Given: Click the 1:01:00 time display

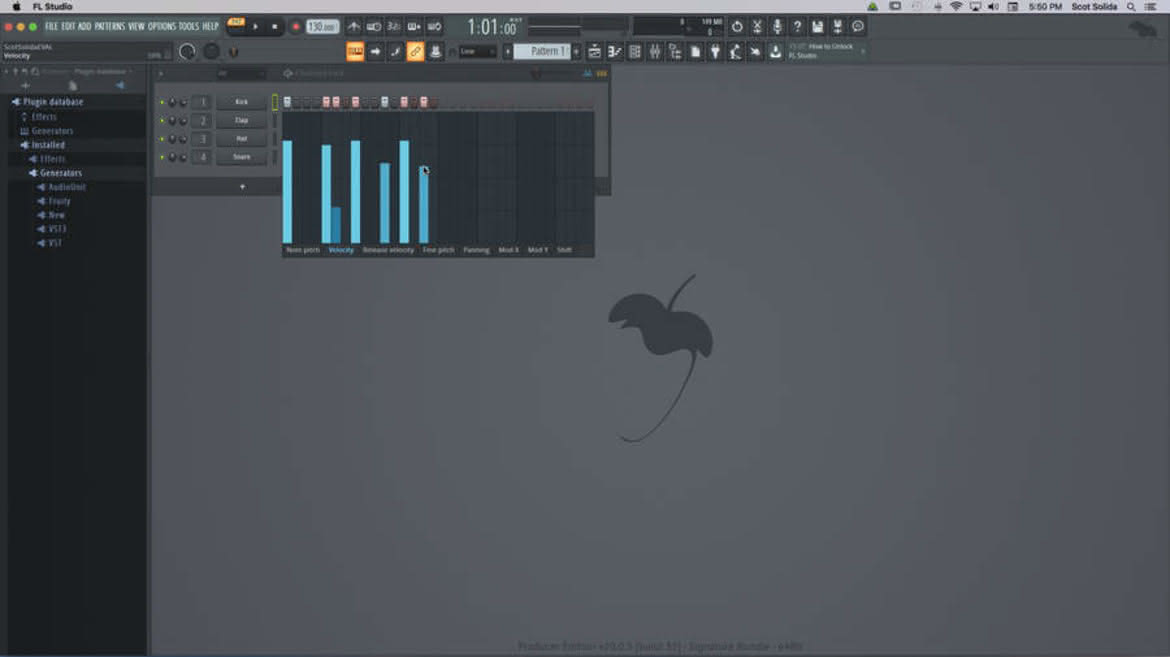Looking at the screenshot, I should pos(492,28).
